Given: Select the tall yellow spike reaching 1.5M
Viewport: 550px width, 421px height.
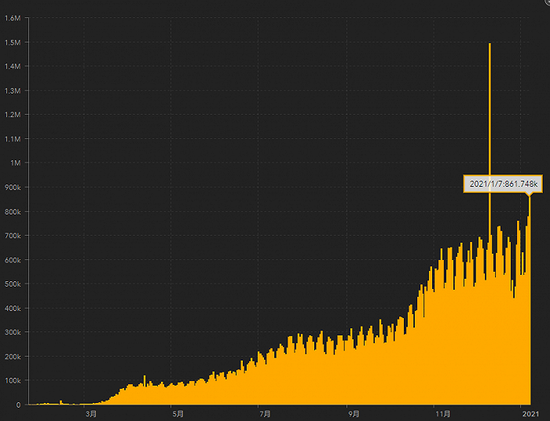Looking at the screenshot, I should [490, 140].
